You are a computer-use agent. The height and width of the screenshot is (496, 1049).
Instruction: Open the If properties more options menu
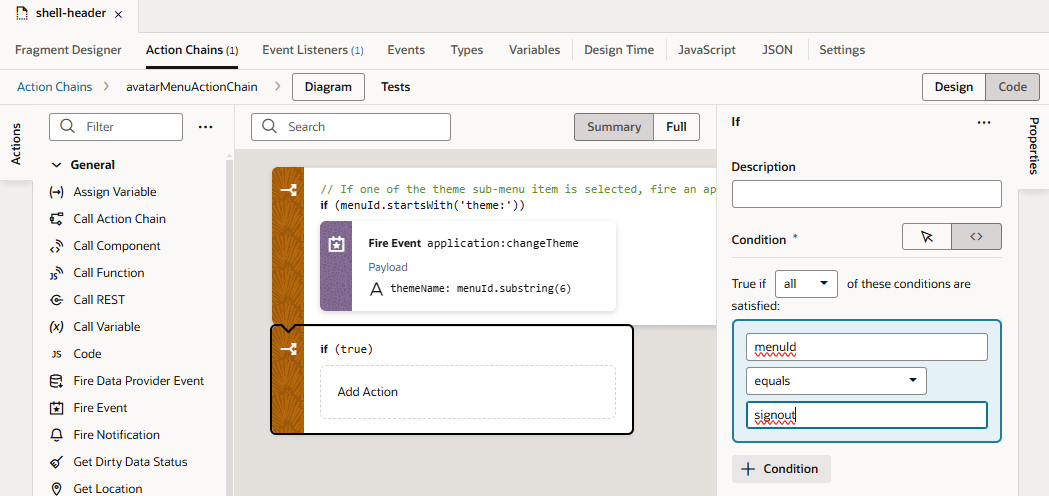[983, 122]
